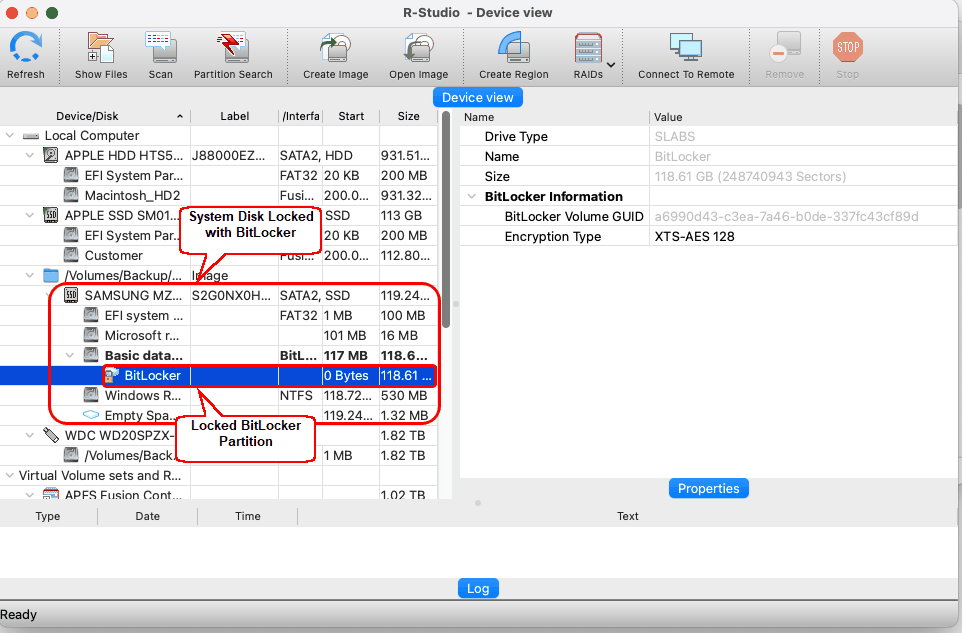
Task: Click the Size property value 118.61 GB
Action: coord(751,177)
